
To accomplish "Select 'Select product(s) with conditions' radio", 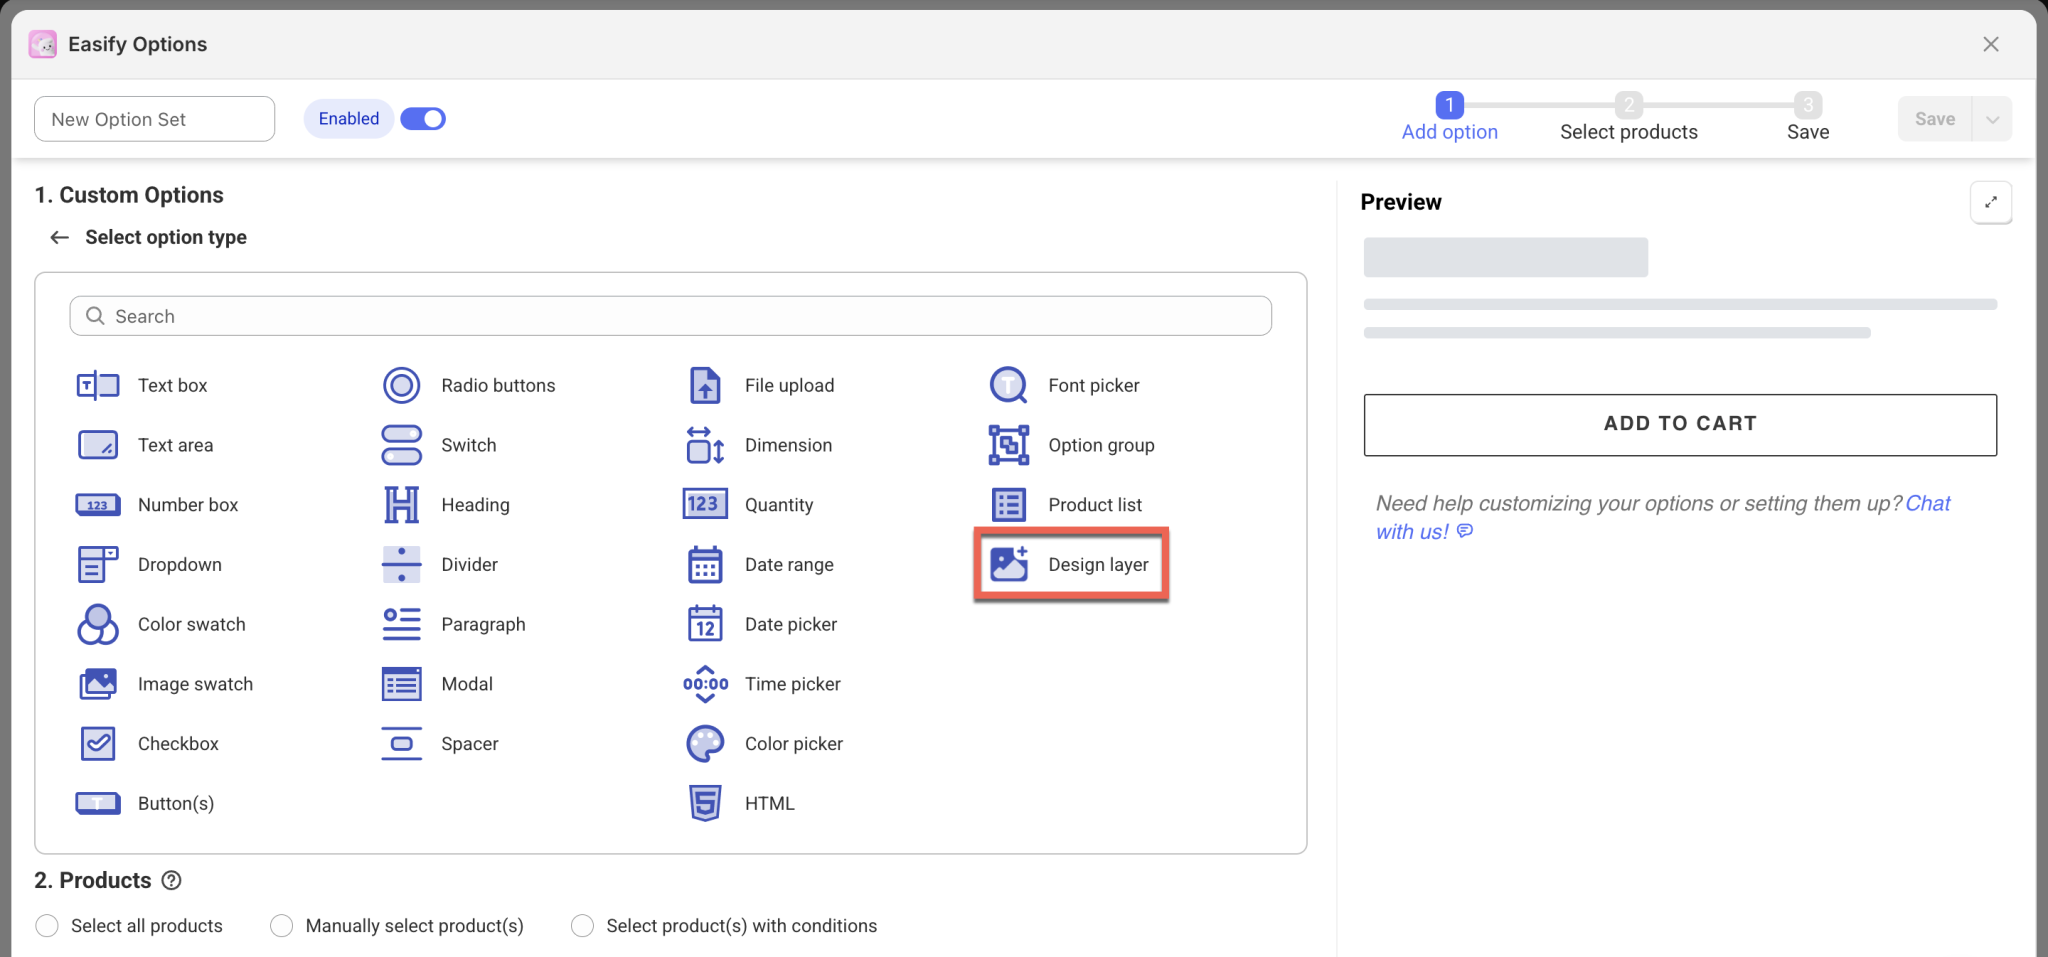I will 582,926.
